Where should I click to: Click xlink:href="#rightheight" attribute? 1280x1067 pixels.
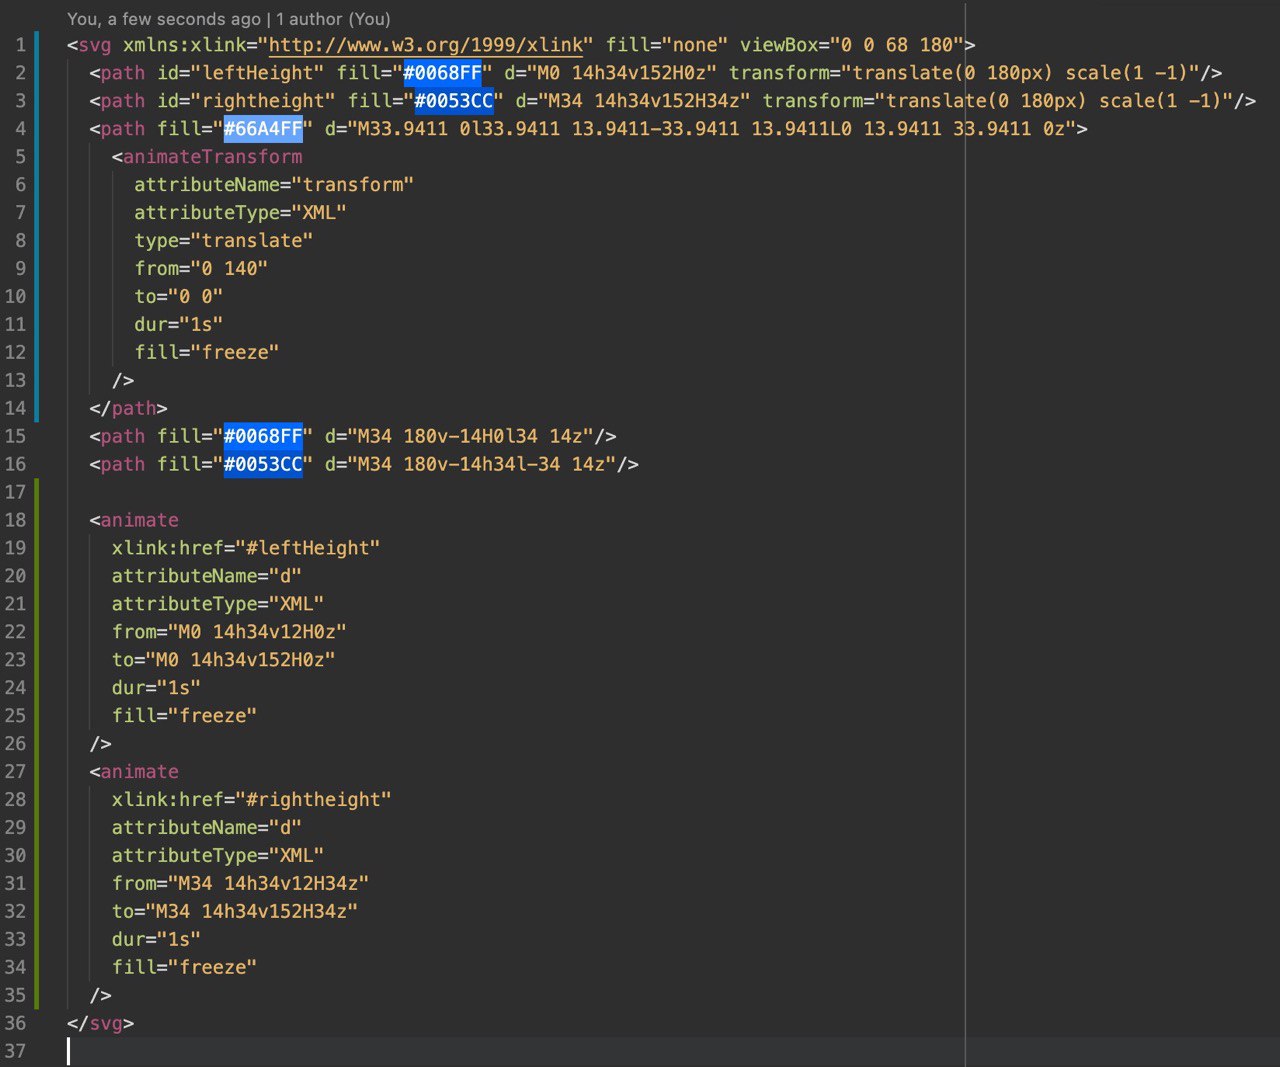click(252, 800)
